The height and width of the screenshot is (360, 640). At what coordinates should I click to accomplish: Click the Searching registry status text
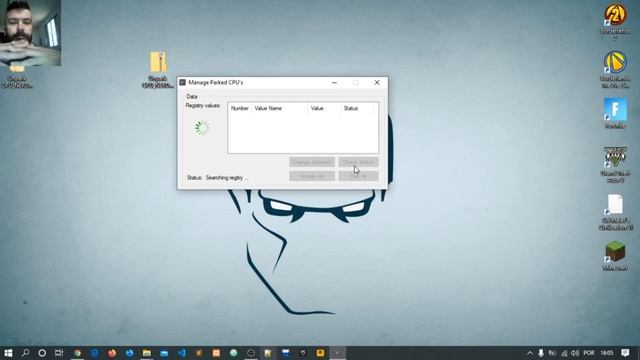click(227, 178)
